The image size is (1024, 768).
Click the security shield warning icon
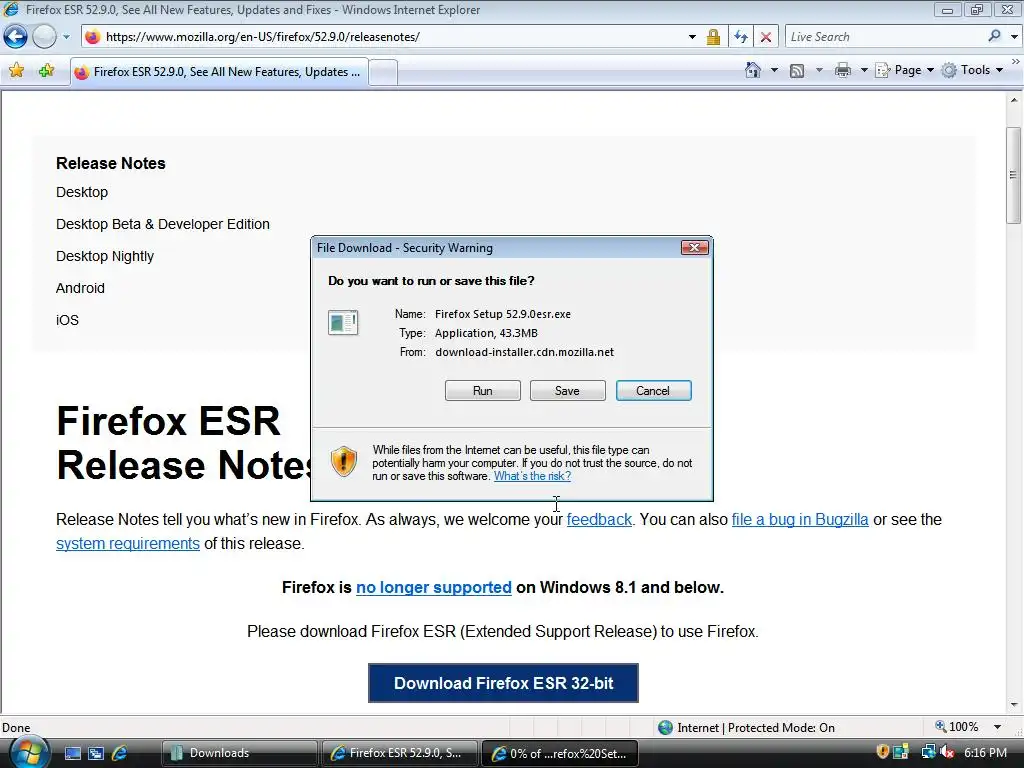coord(344,461)
